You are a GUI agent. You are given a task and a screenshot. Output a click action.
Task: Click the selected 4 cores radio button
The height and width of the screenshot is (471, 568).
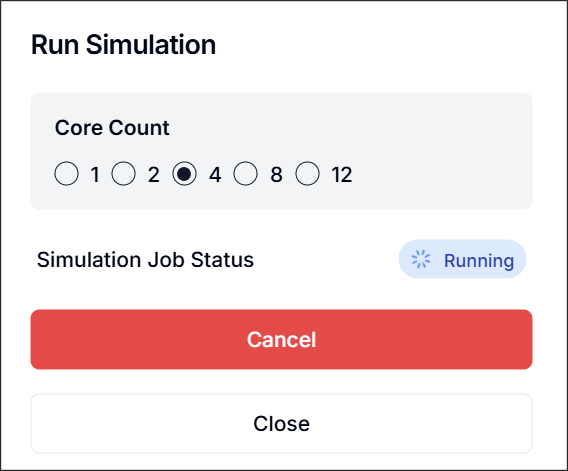pos(185,174)
